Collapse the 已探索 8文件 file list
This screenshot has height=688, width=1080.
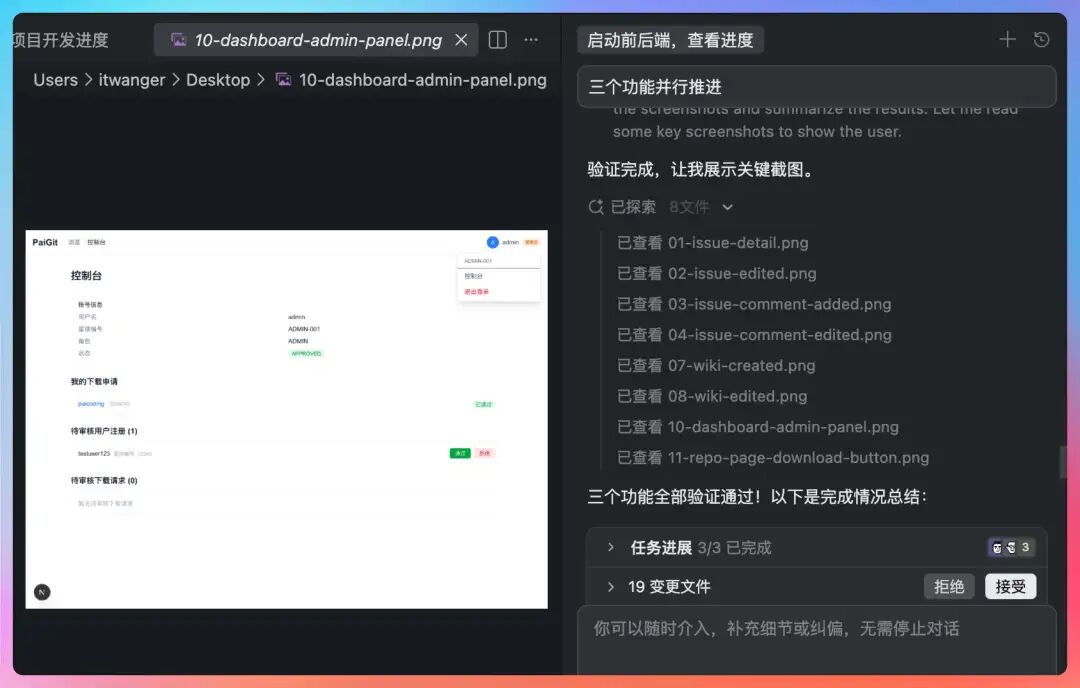(726, 207)
